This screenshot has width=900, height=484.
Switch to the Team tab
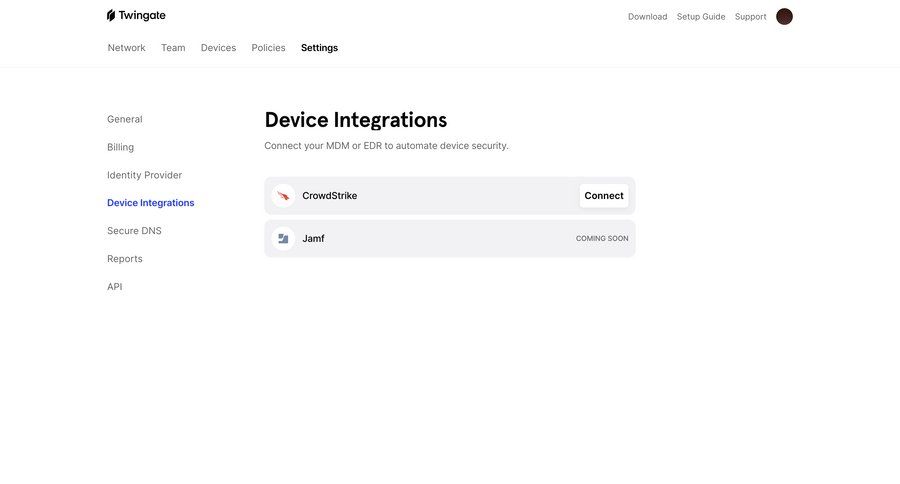[x=173, y=48]
